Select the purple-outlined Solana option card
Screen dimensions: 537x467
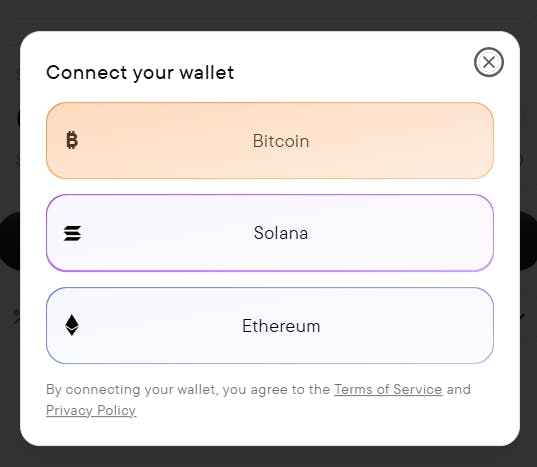click(x=270, y=233)
